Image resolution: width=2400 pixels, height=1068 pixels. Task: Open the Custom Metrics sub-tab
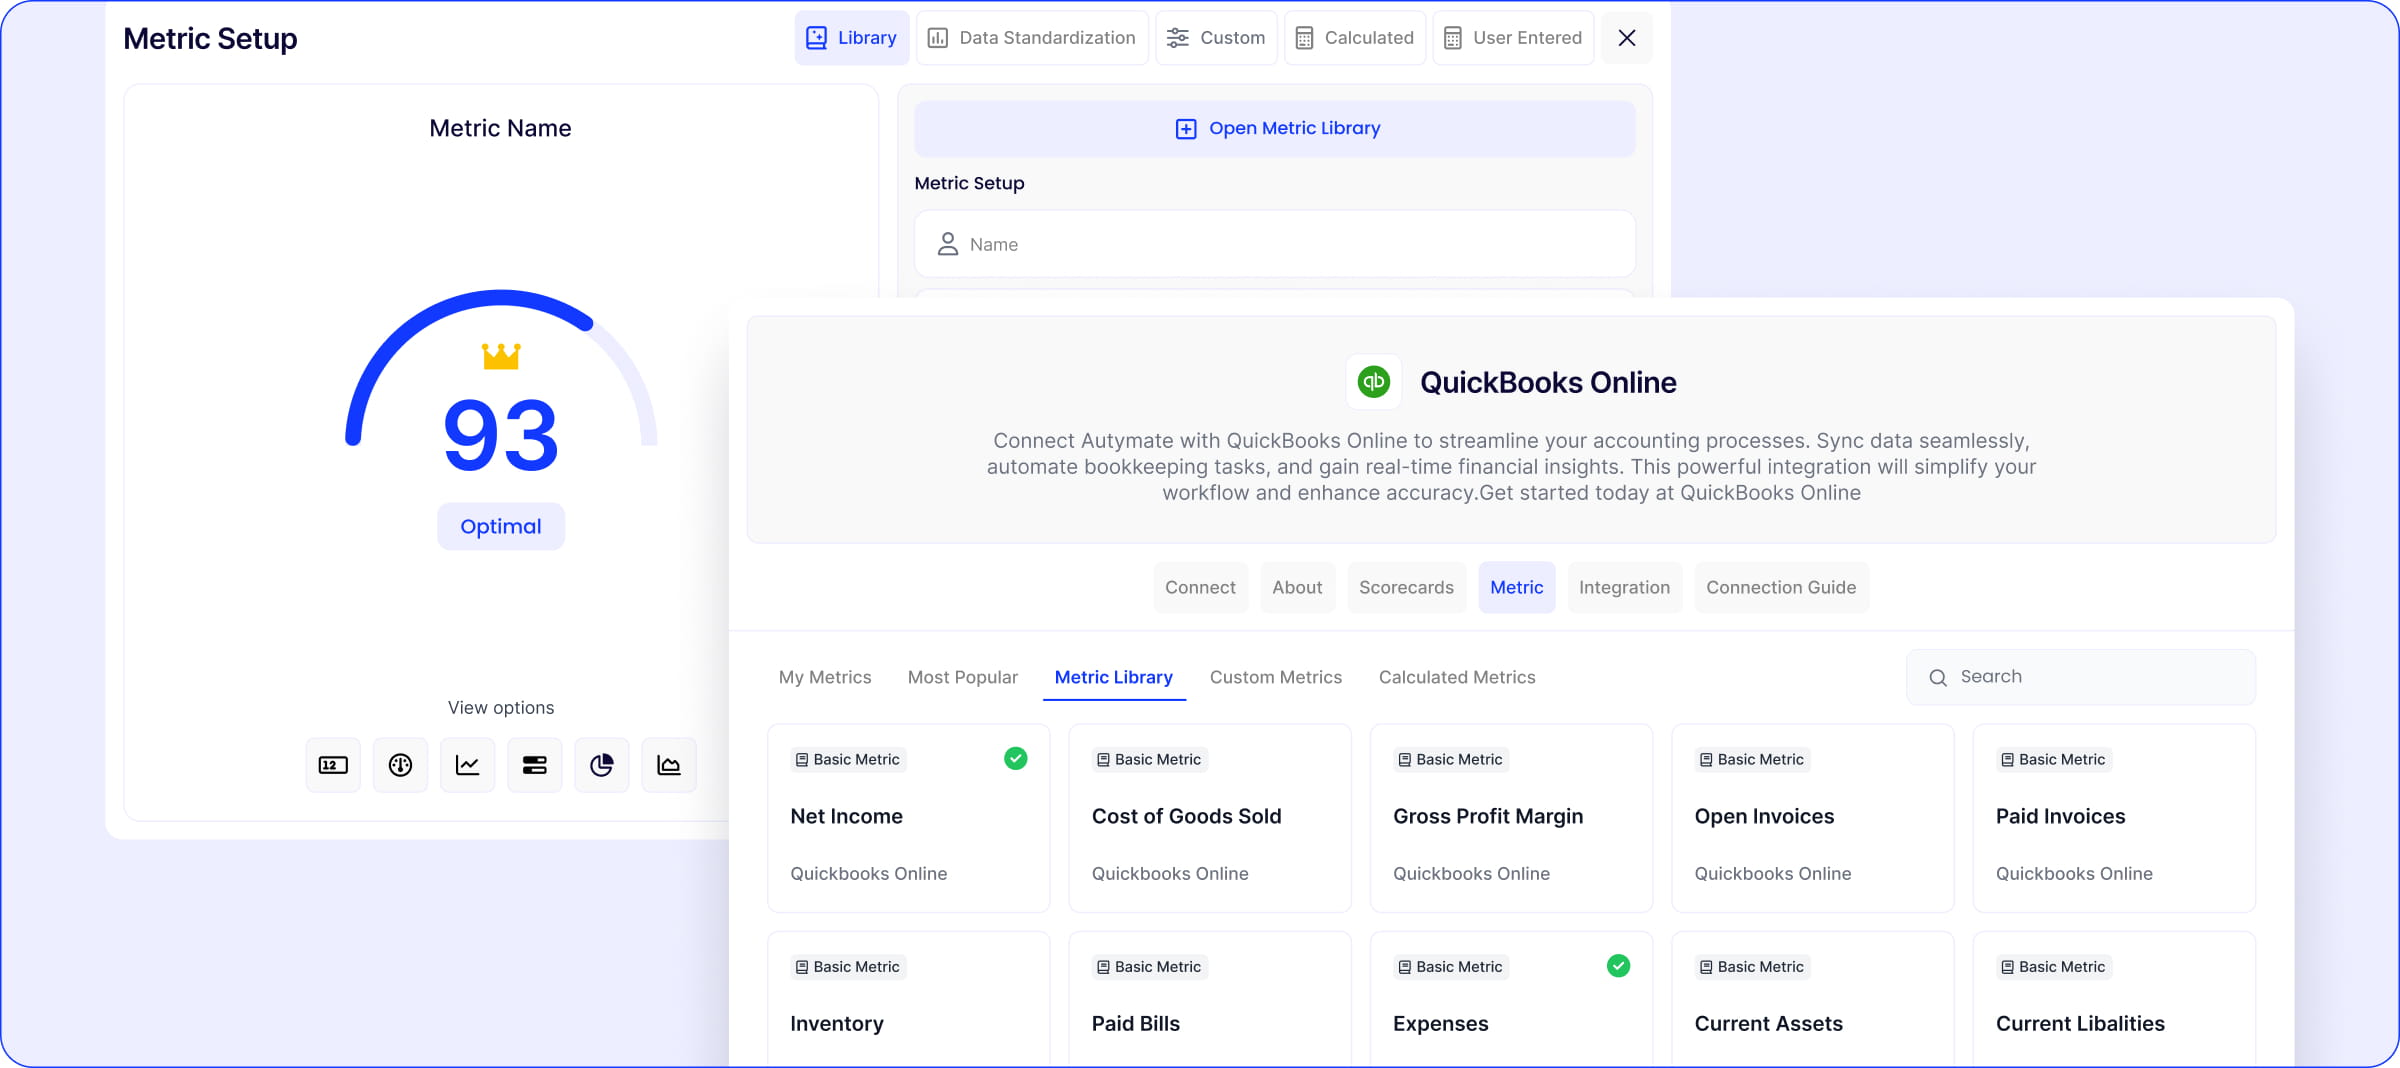tap(1276, 677)
